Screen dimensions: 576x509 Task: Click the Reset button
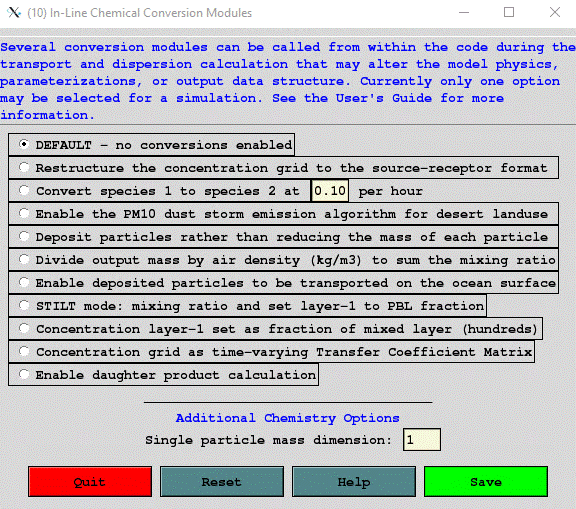point(222,482)
